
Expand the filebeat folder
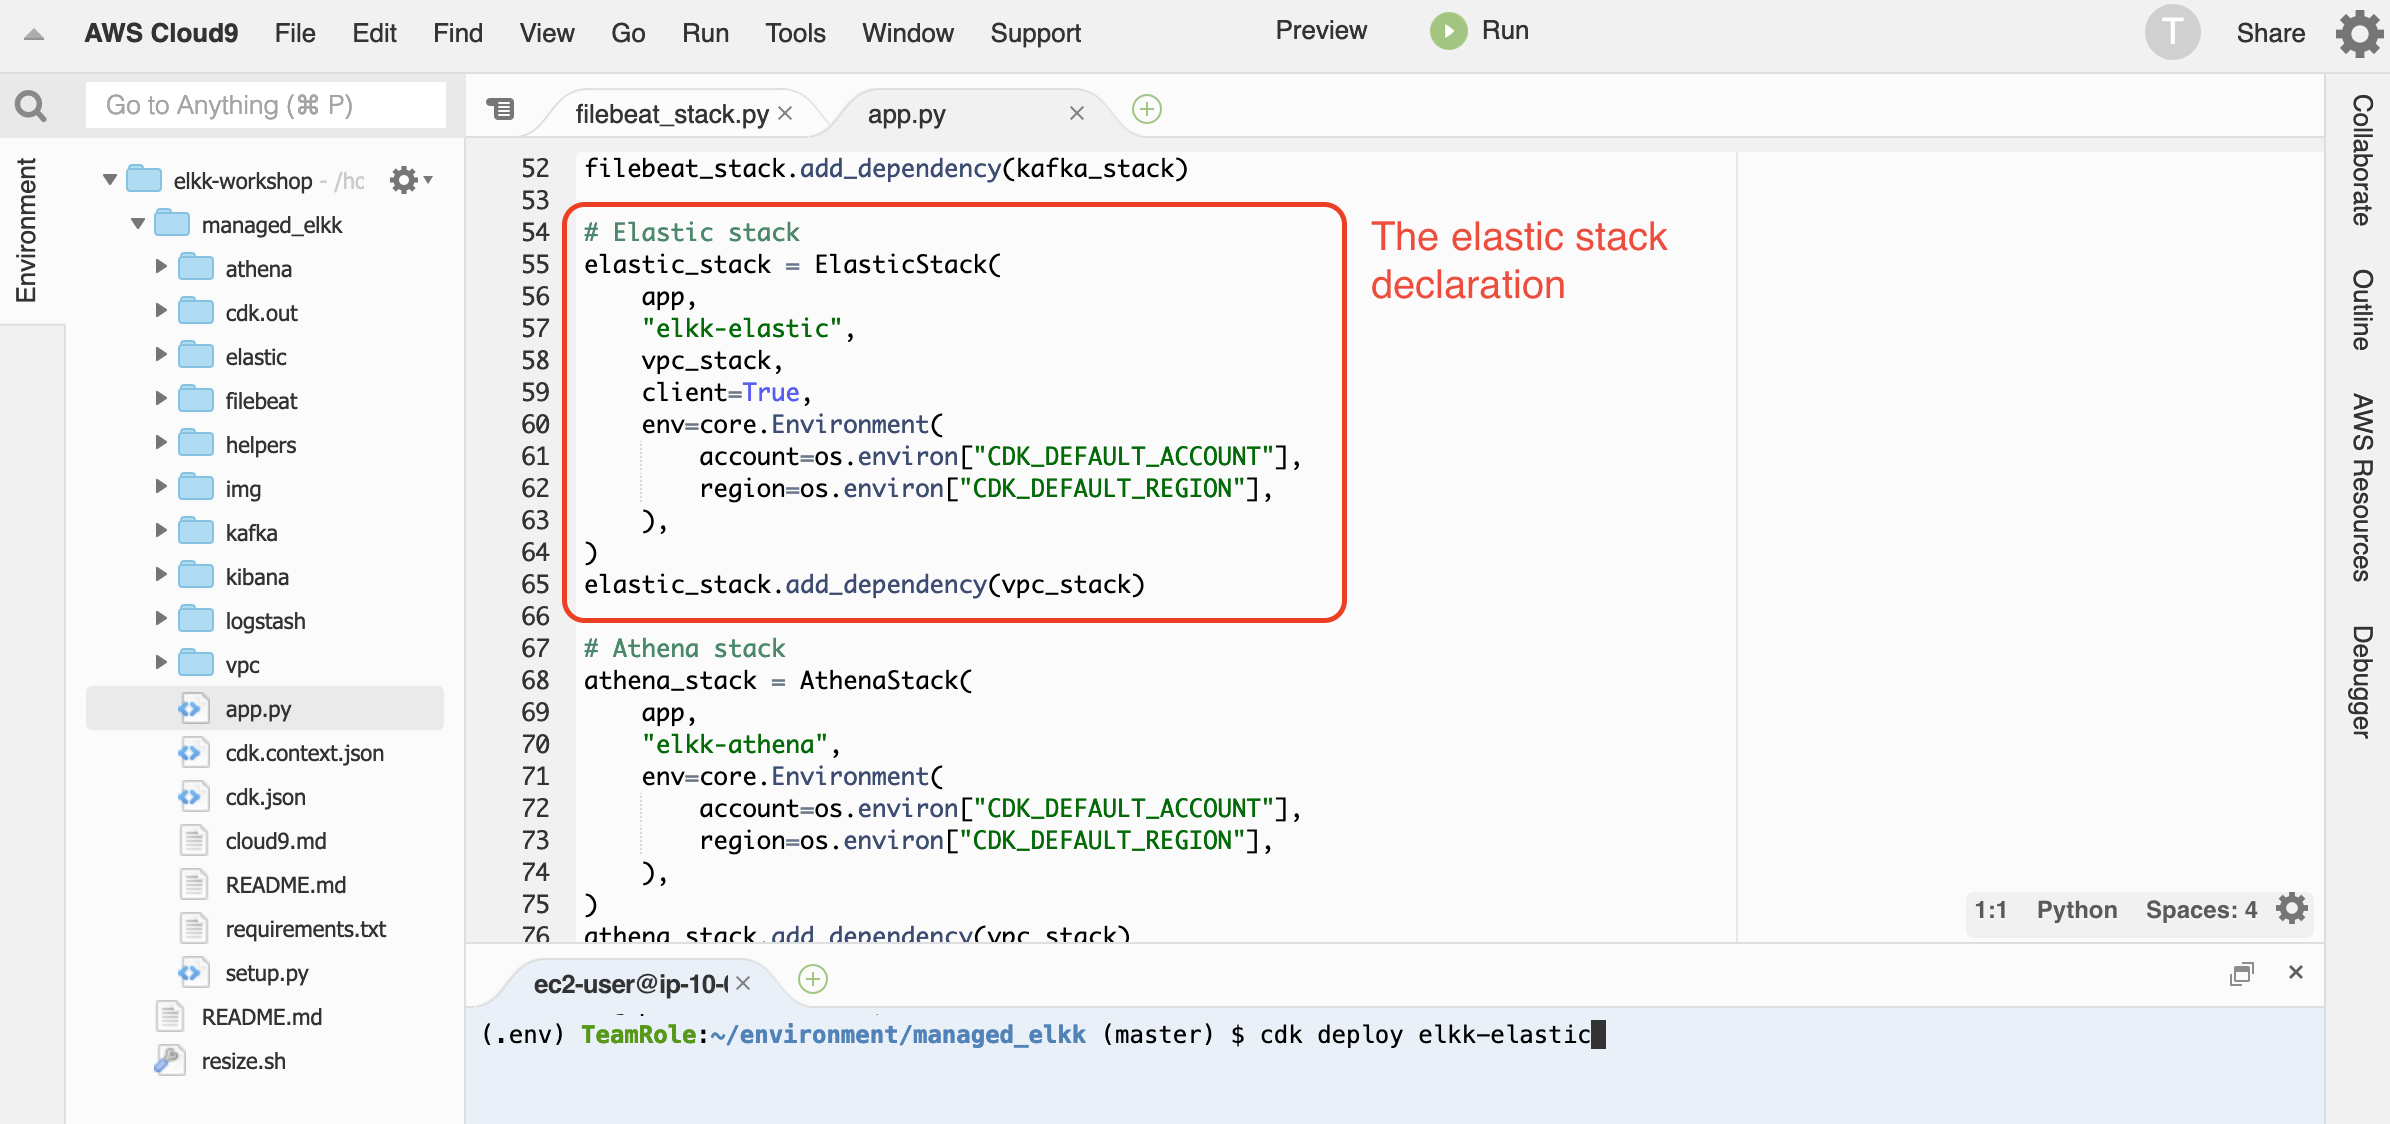(x=161, y=399)
